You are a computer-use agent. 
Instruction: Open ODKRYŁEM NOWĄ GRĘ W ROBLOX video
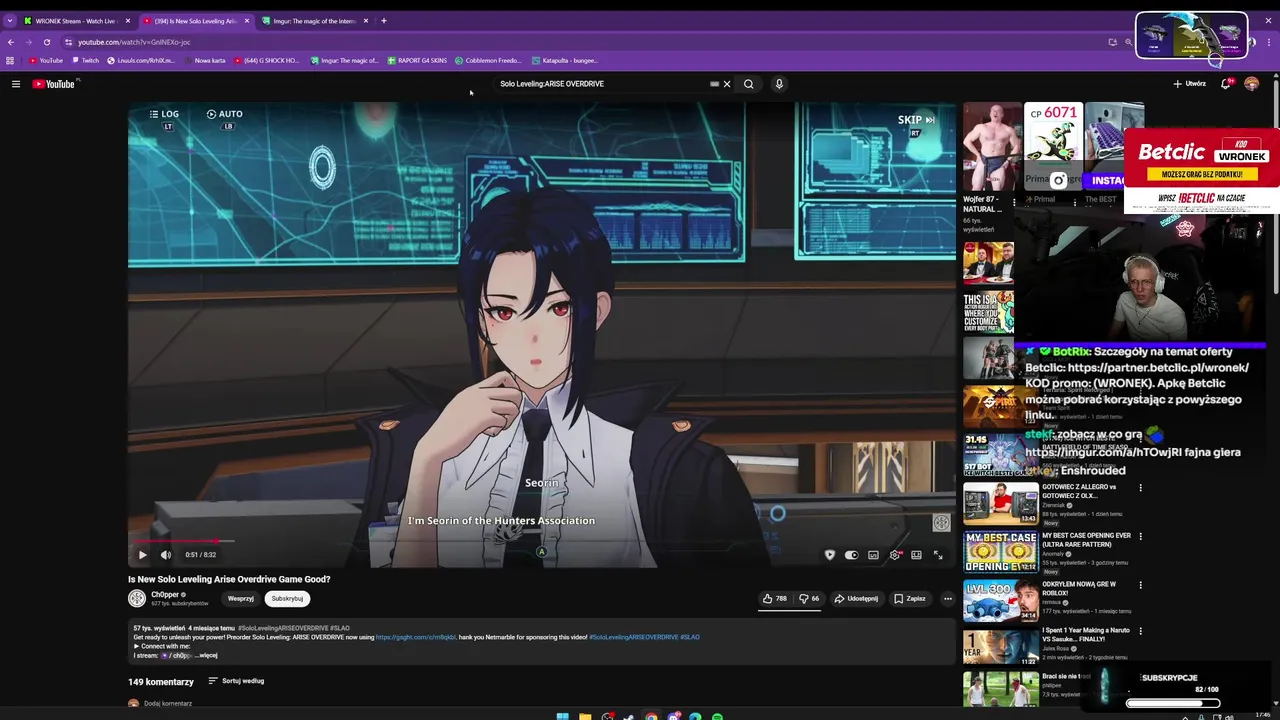(1000, 600)
